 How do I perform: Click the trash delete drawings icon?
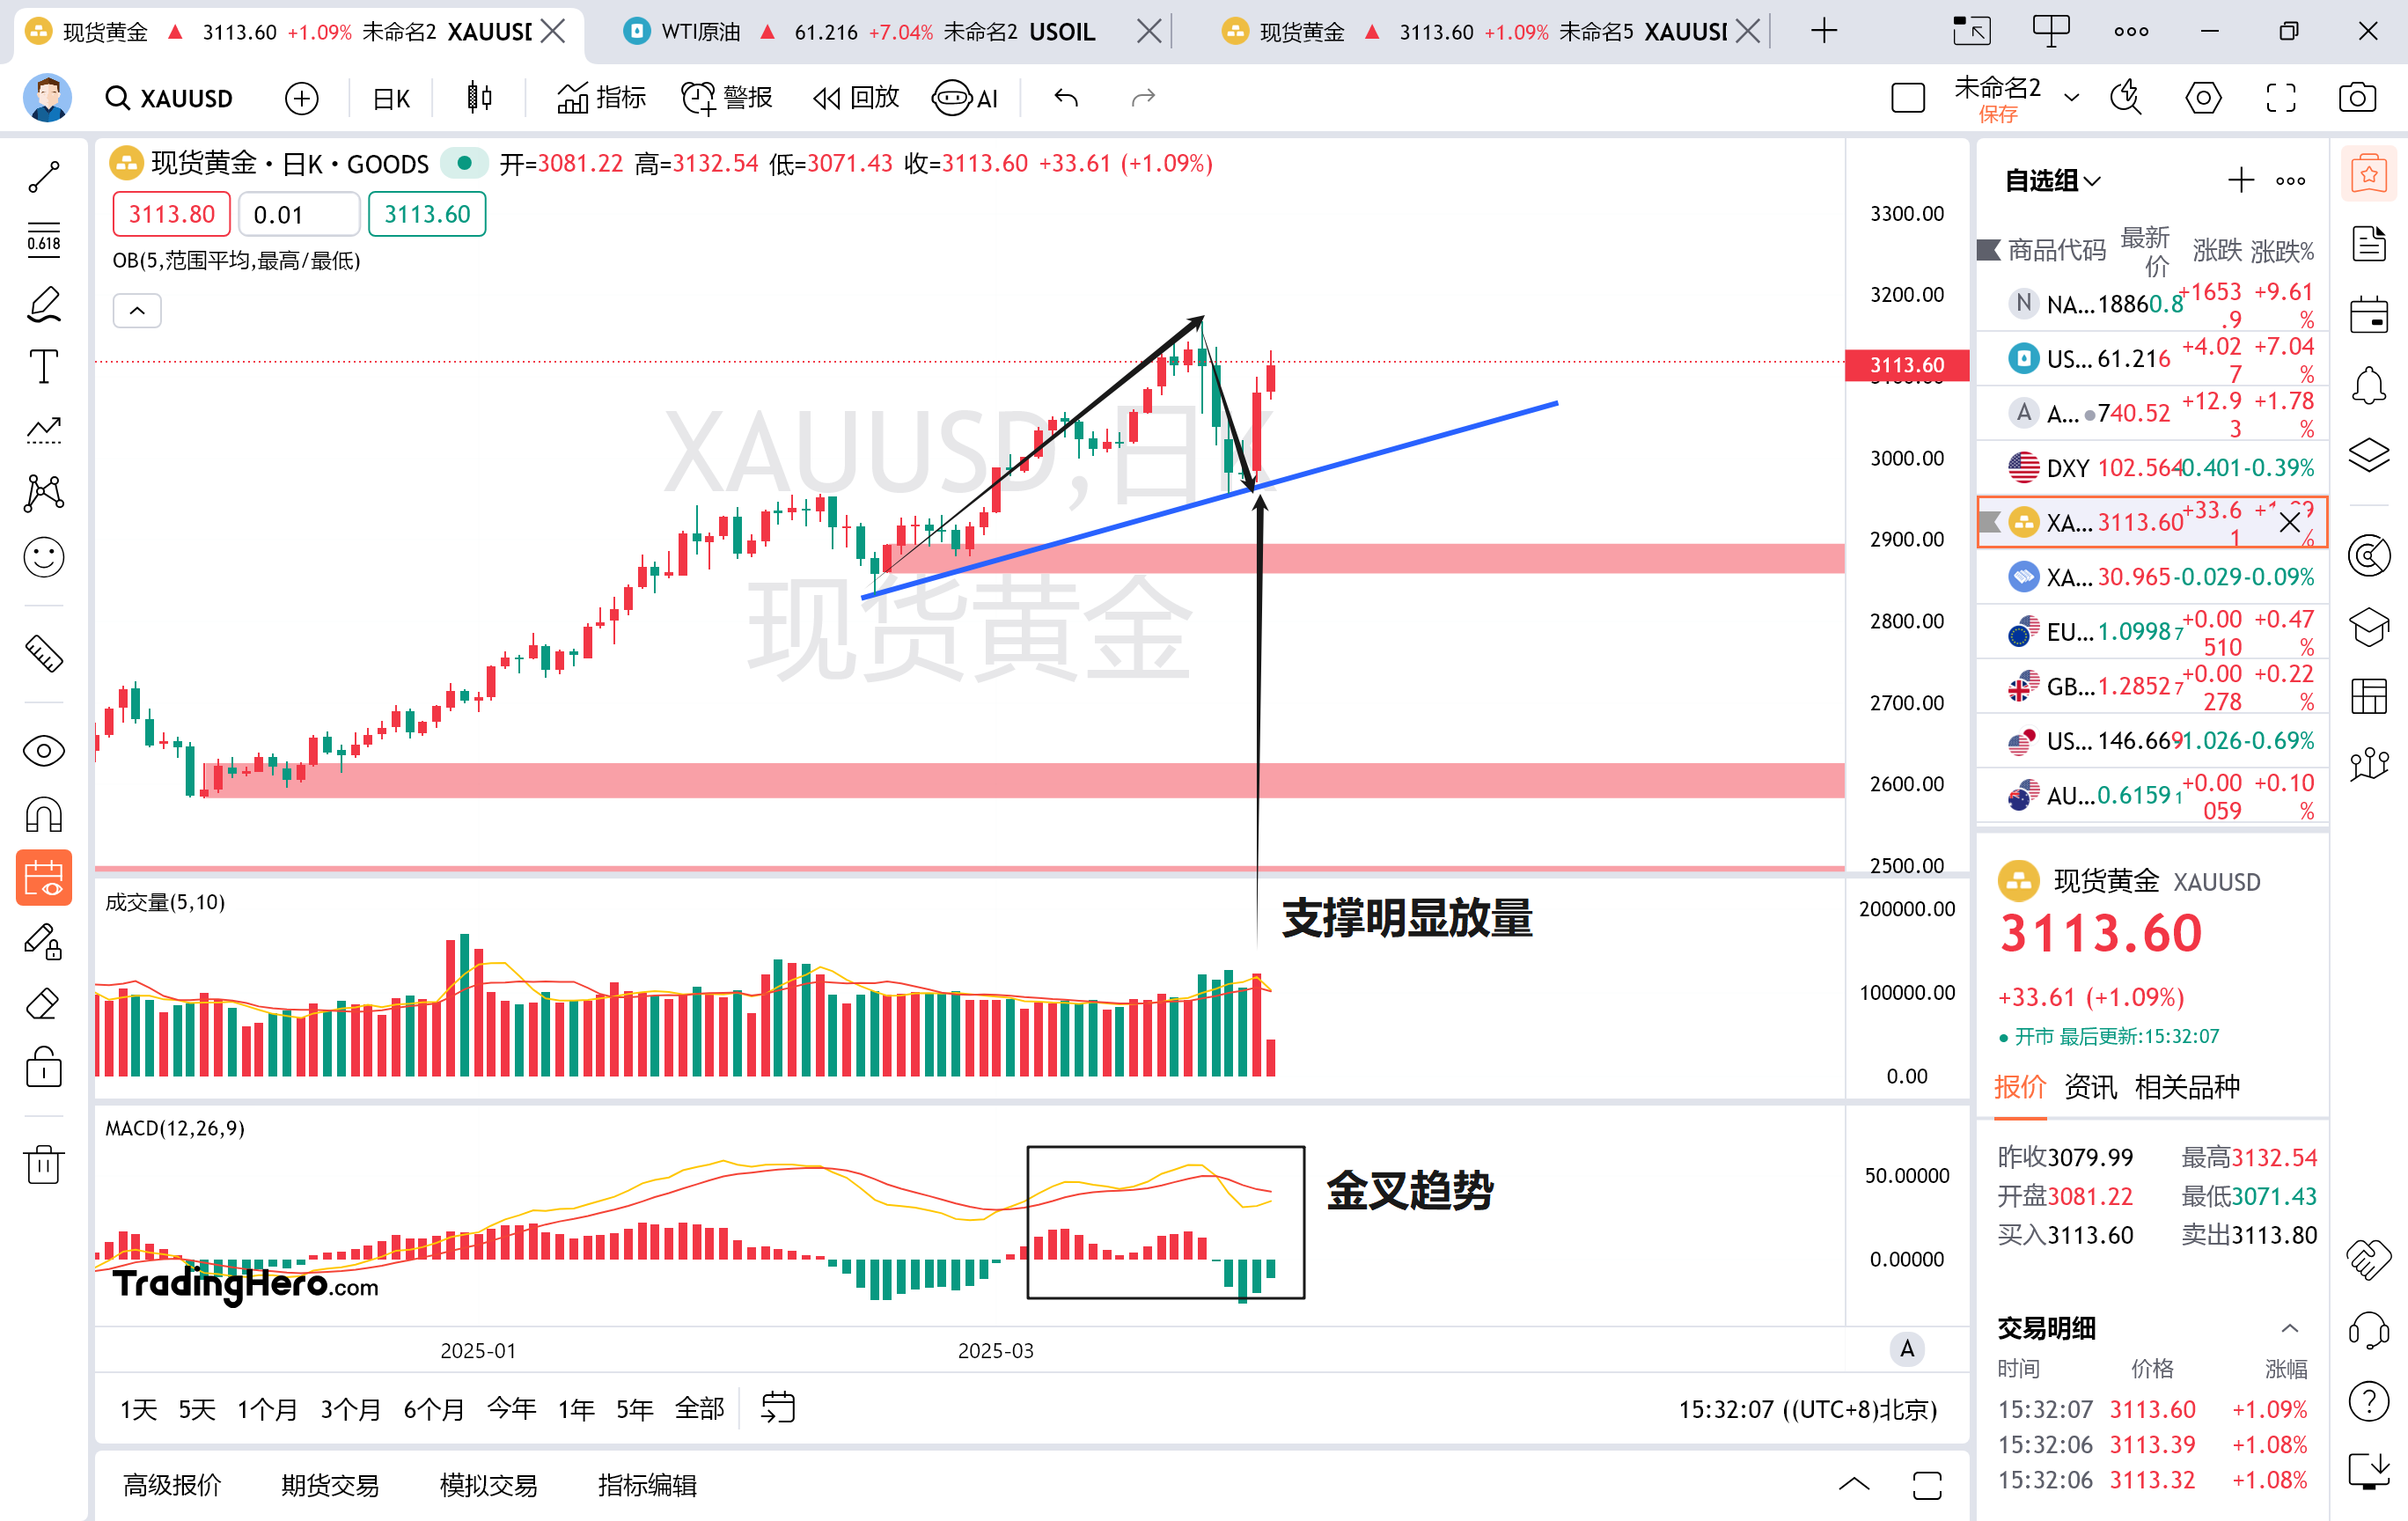click(x=44, y=1164)
